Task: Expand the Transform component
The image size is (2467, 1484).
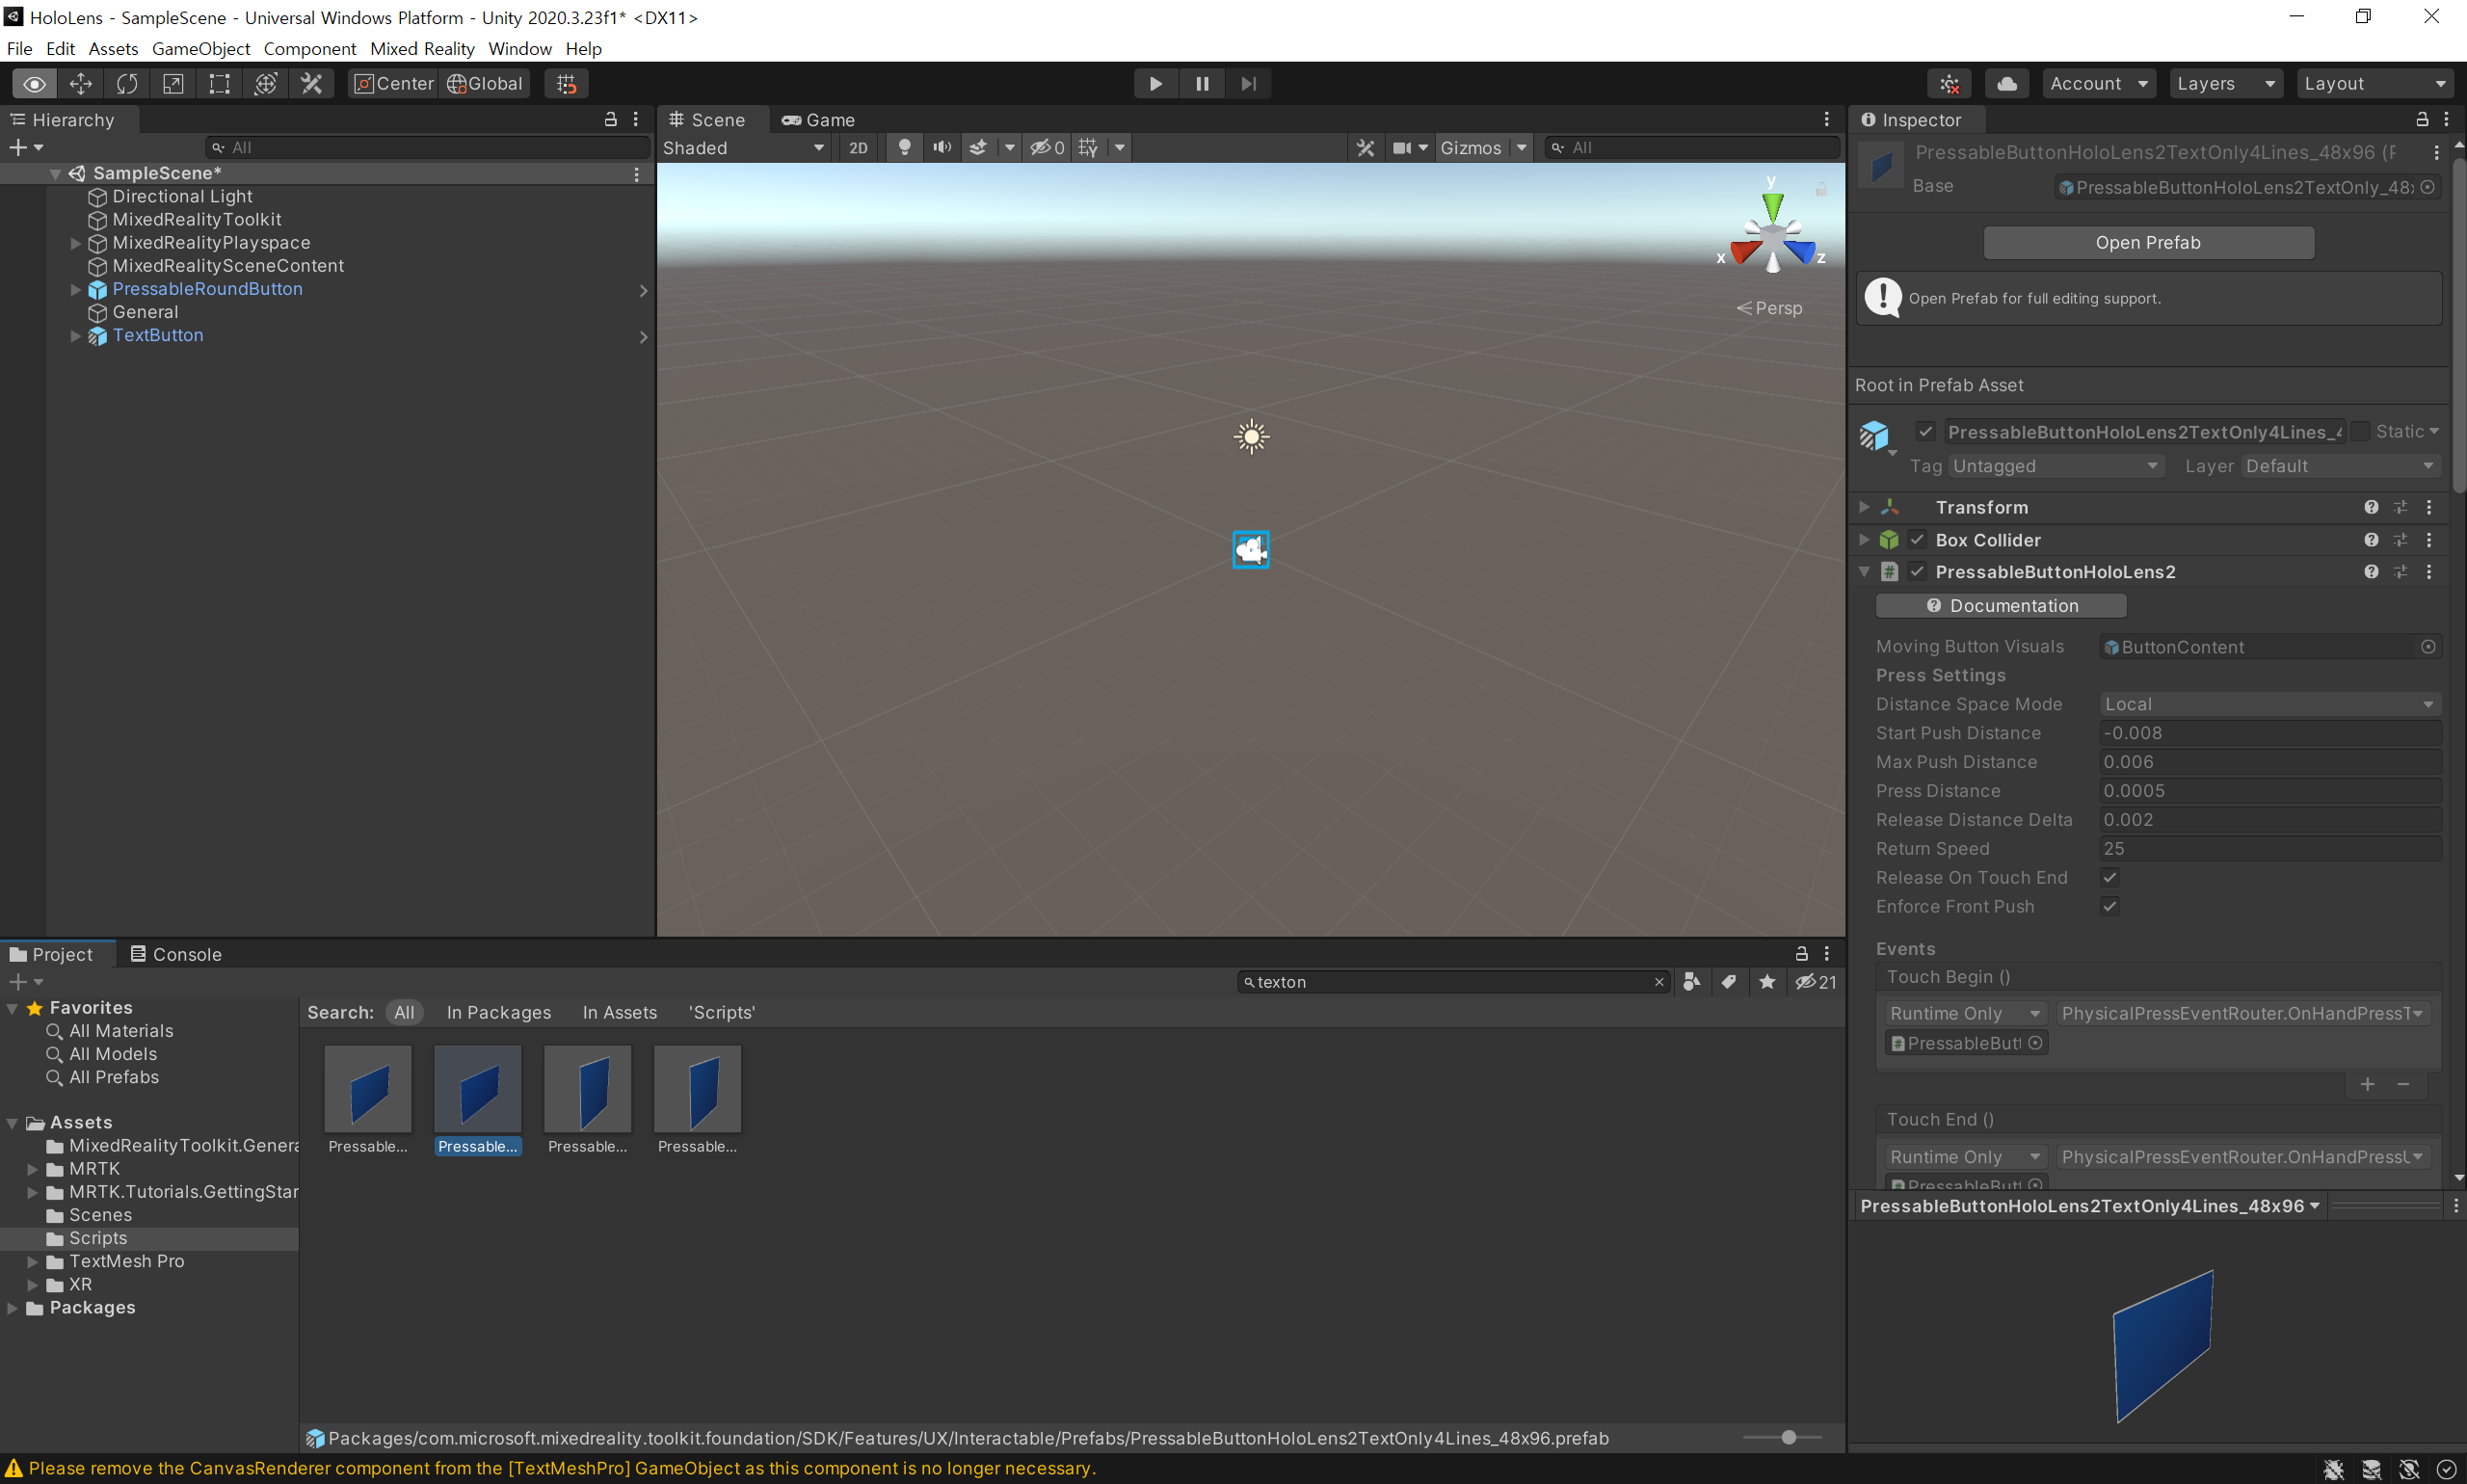Action: point(1864,507)
